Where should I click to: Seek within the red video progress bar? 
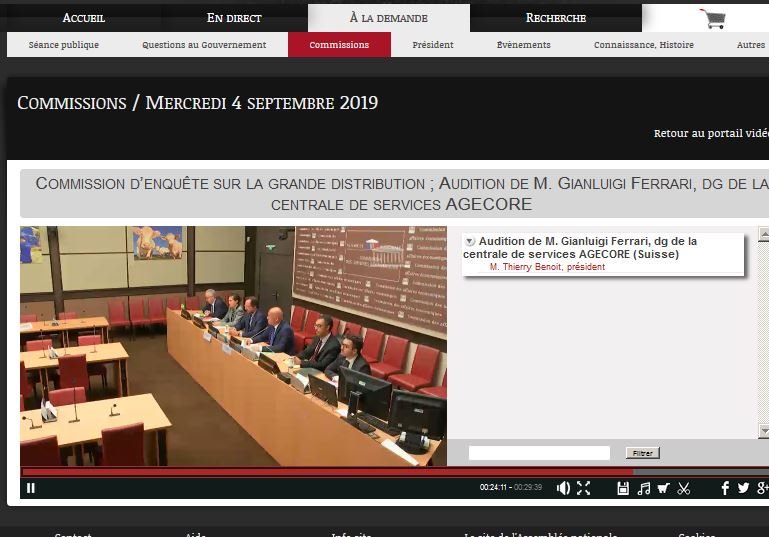[328, 472]
